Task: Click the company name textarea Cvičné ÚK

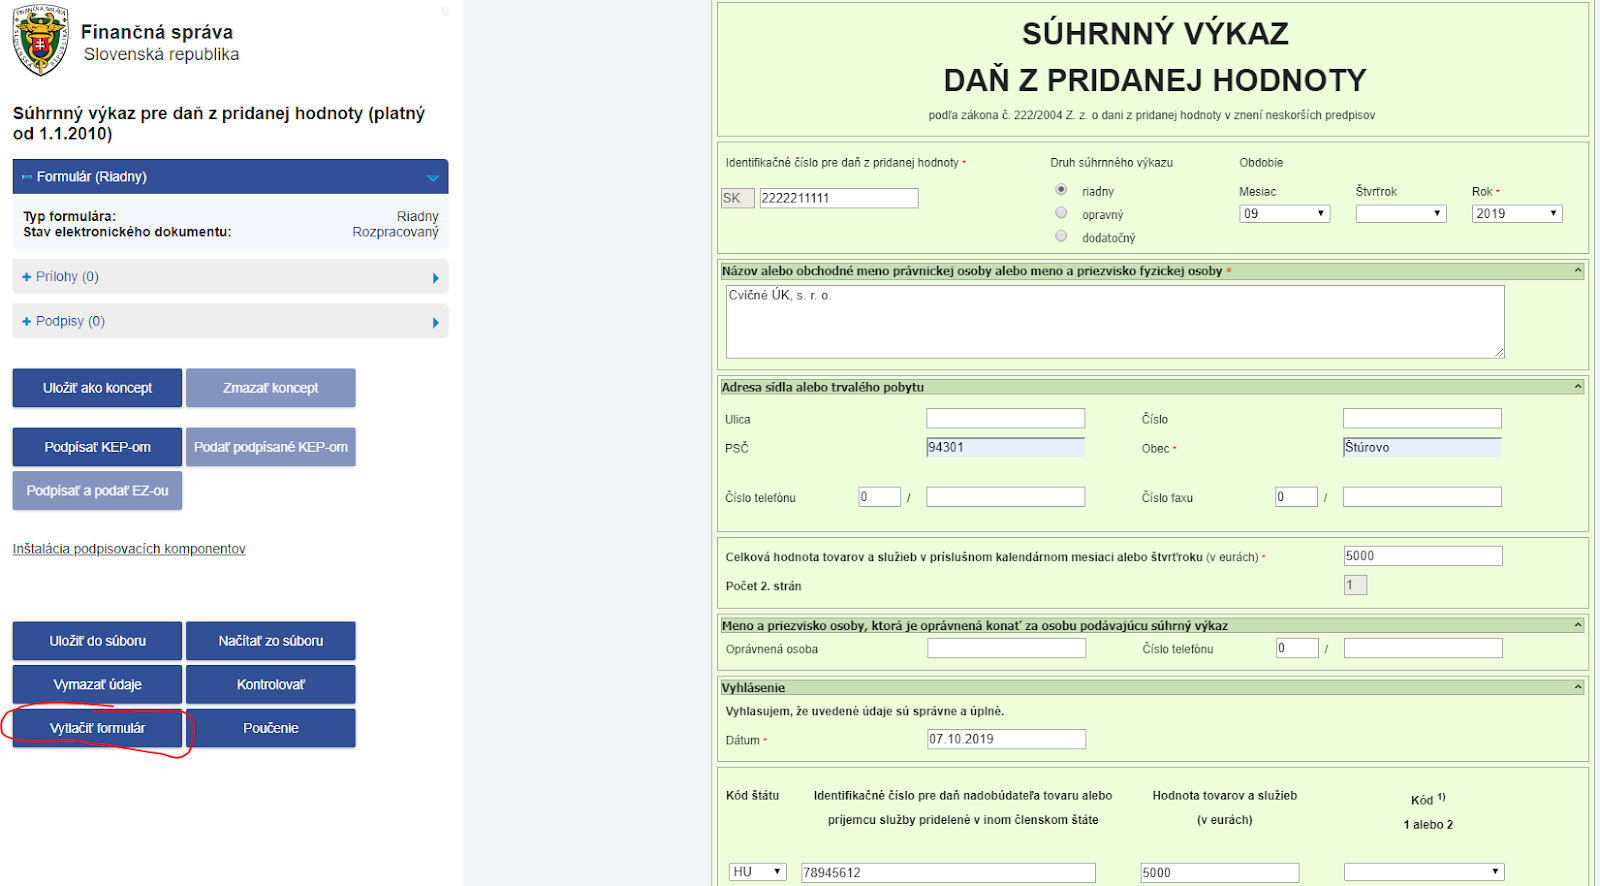Action: tap(1115, 322)
